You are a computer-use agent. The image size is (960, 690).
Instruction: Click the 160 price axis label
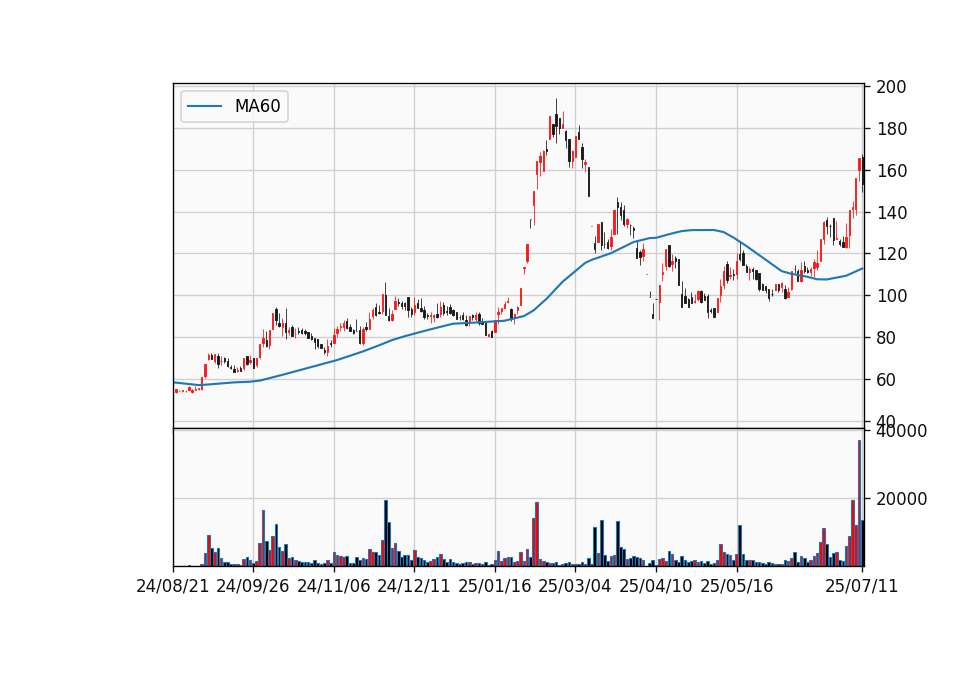pyautogui.click(x=891, y=171)
